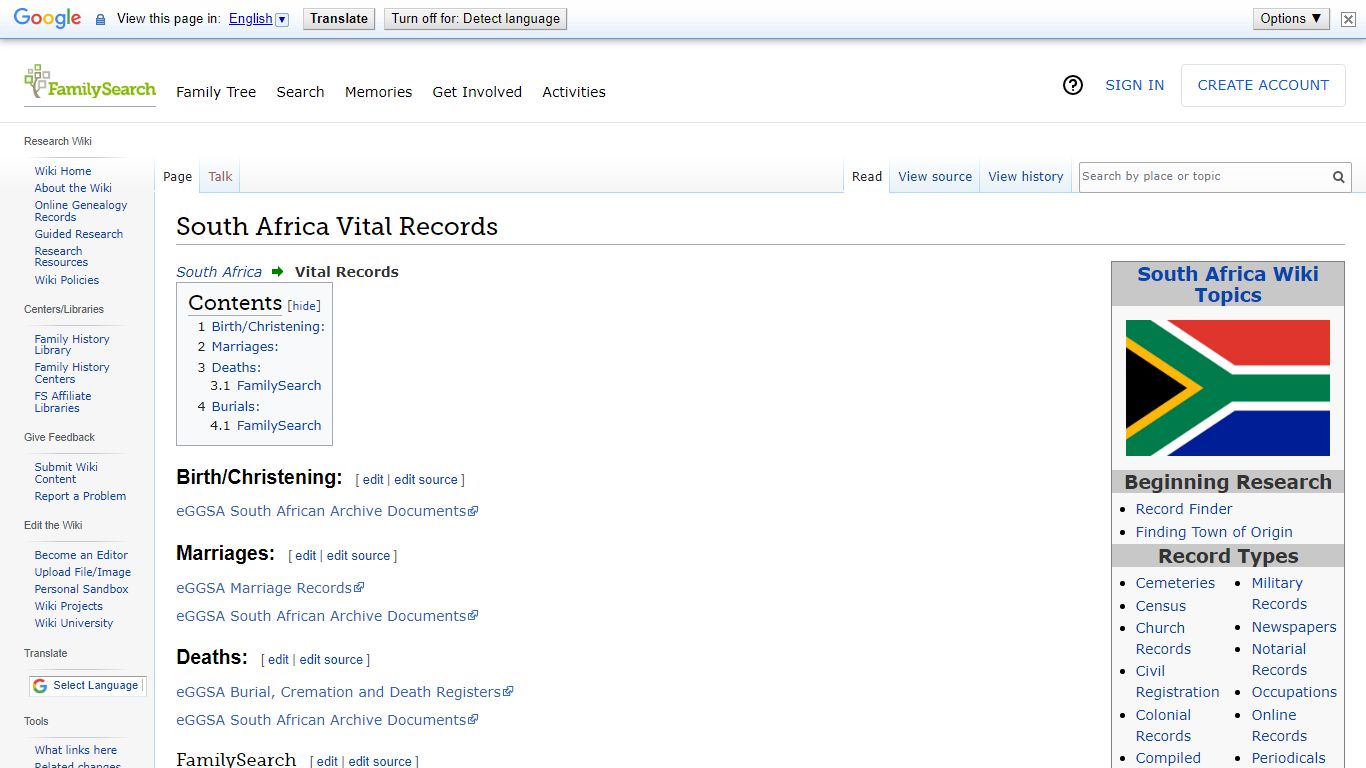Open the English language dropdown
This screenshot has width=1366, height=768.
pos(259,19)
